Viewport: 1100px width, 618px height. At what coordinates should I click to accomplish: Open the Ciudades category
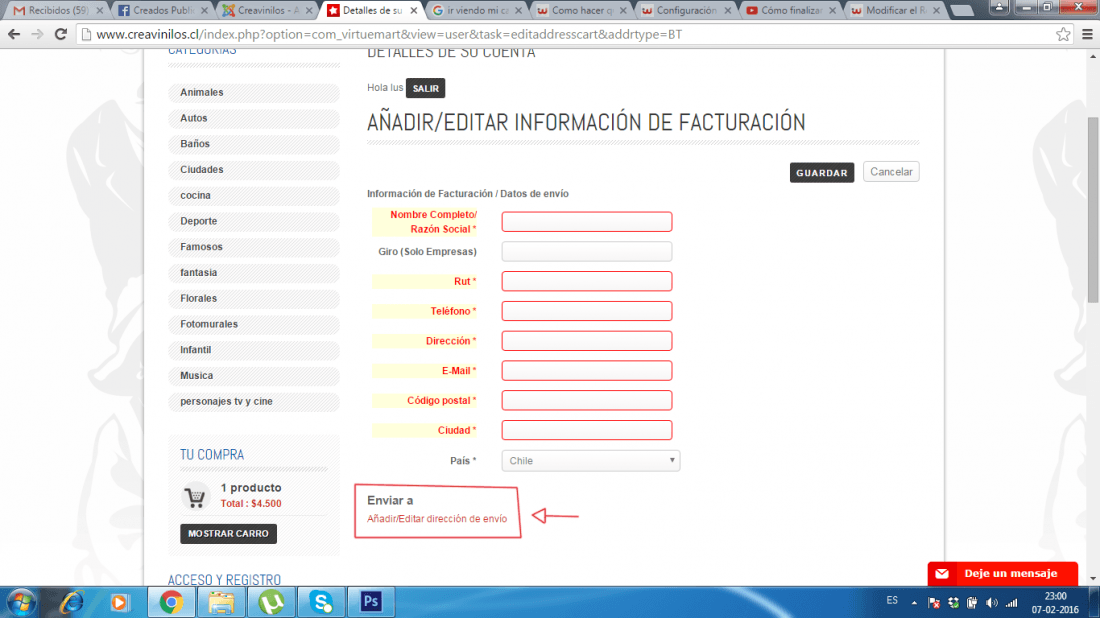[254, 170]
